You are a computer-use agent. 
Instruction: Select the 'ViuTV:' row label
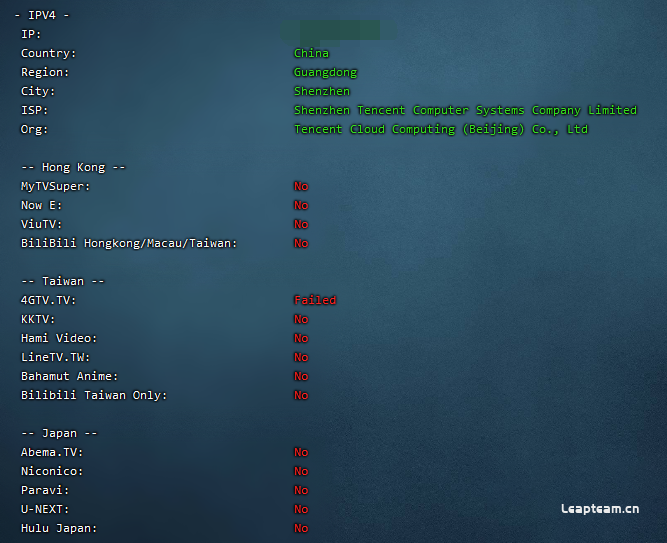tap(42, 224)
